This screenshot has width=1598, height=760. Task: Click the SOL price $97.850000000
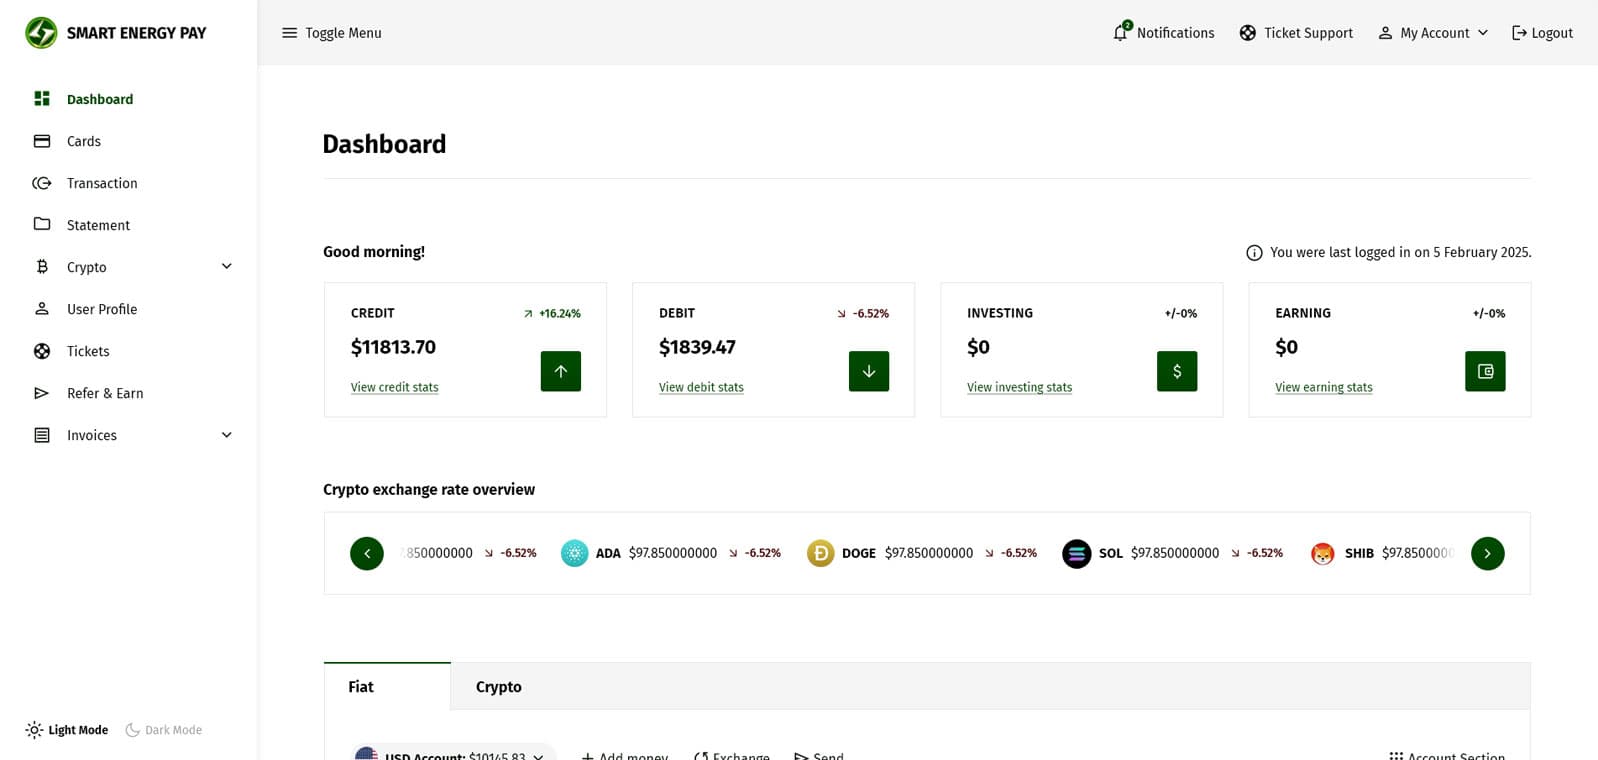(1175, 553)
